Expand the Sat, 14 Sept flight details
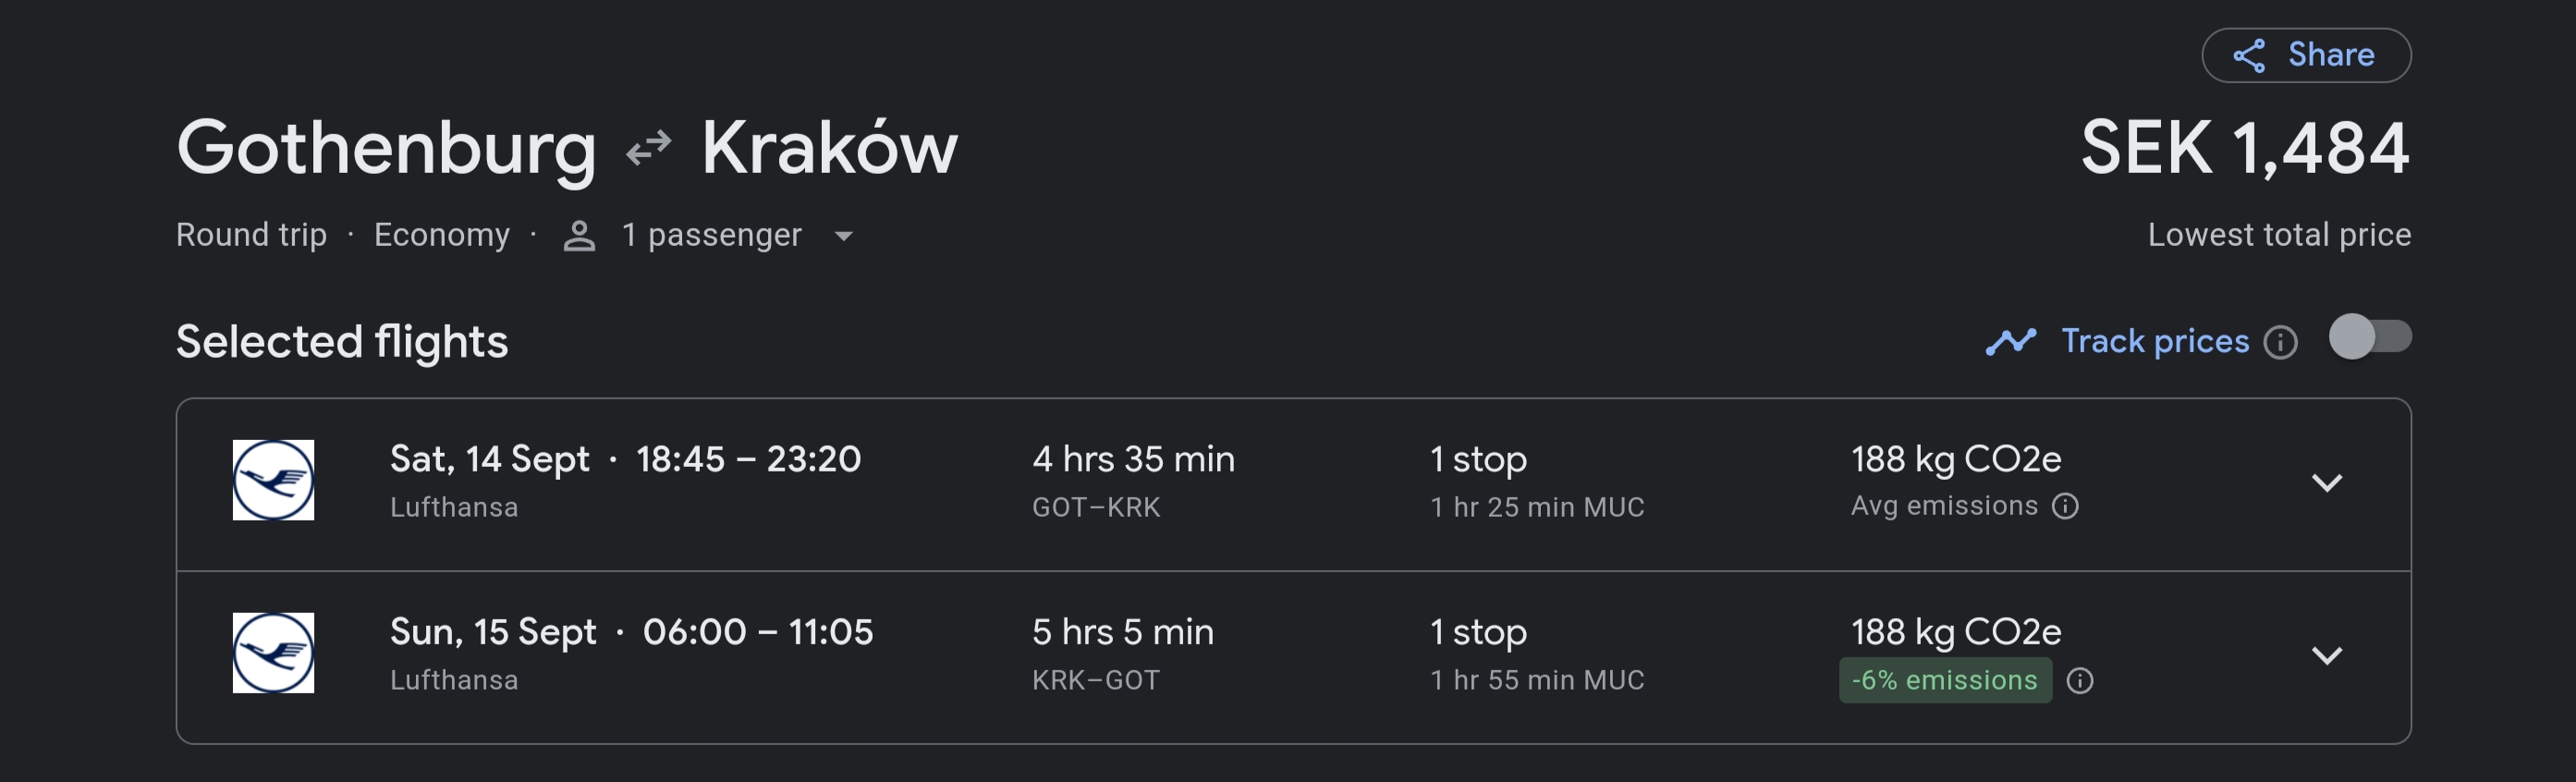 pyautogui.click(x=2327, y=483)
